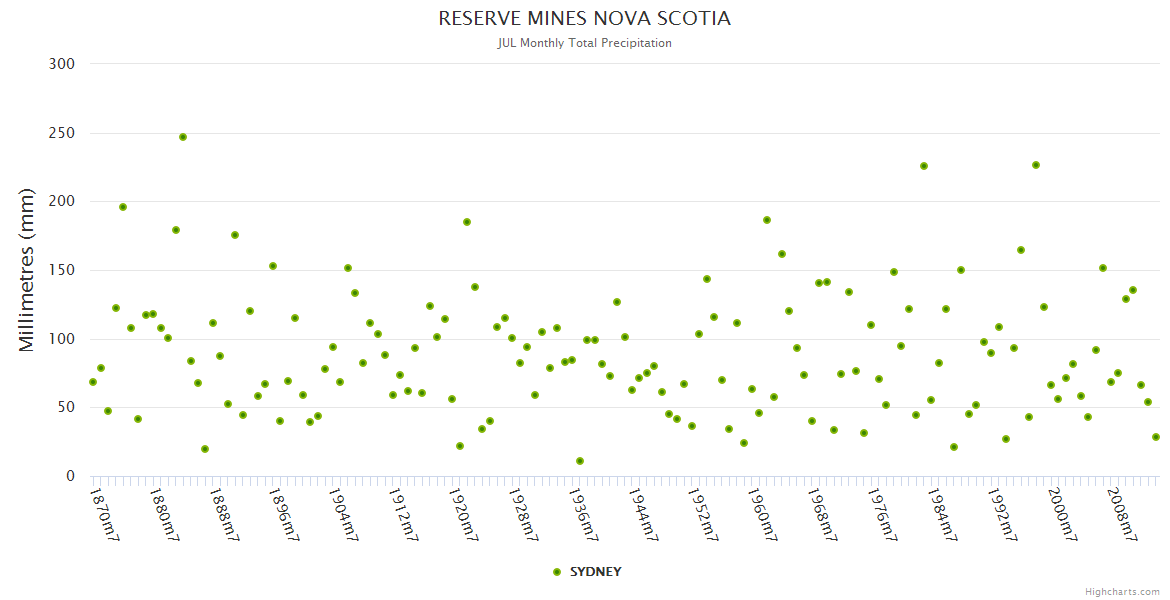Click the chart title RESERVE MINES NOVA SCOTIA
The image size is (1170, 600).
(585, 19)
